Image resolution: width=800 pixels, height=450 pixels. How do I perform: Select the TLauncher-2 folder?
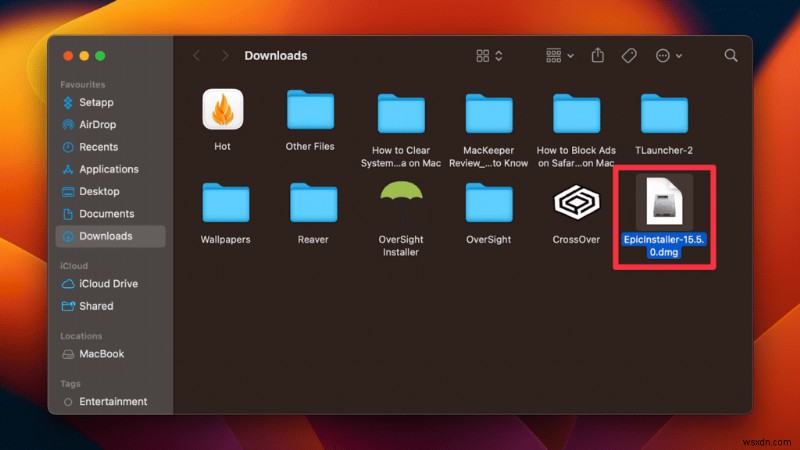click(664, 113)
